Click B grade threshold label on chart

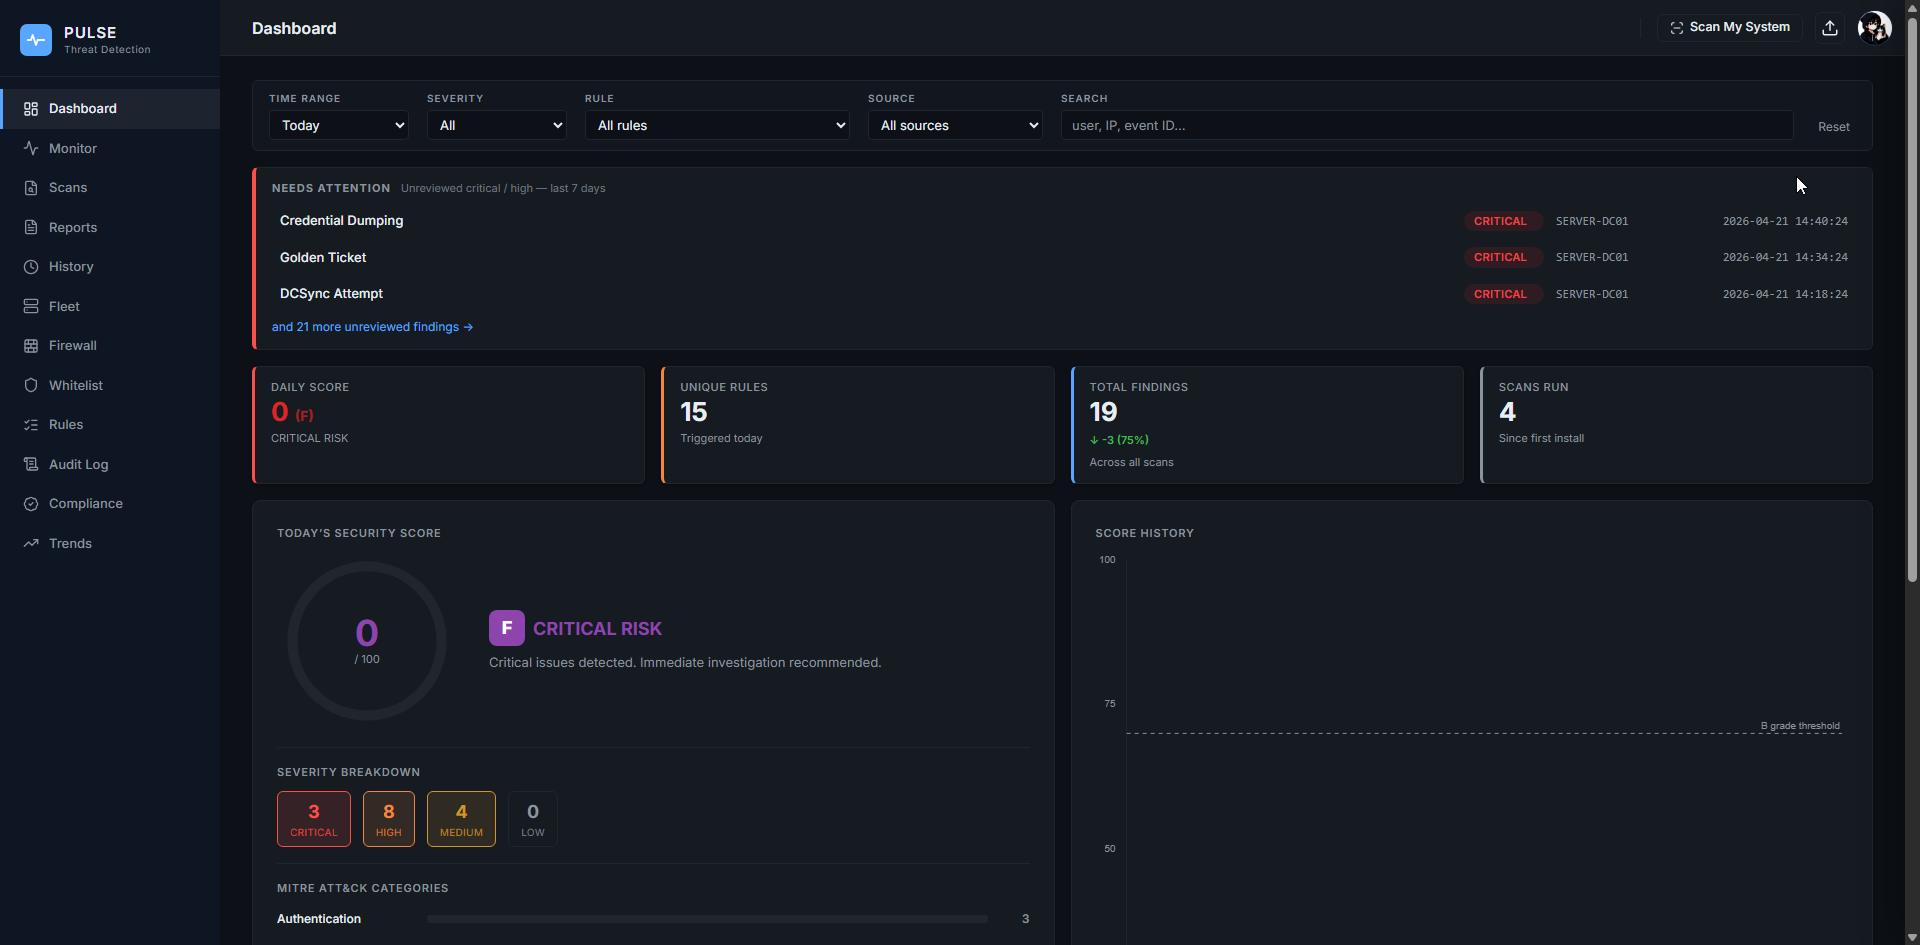tap(1800, 726)
